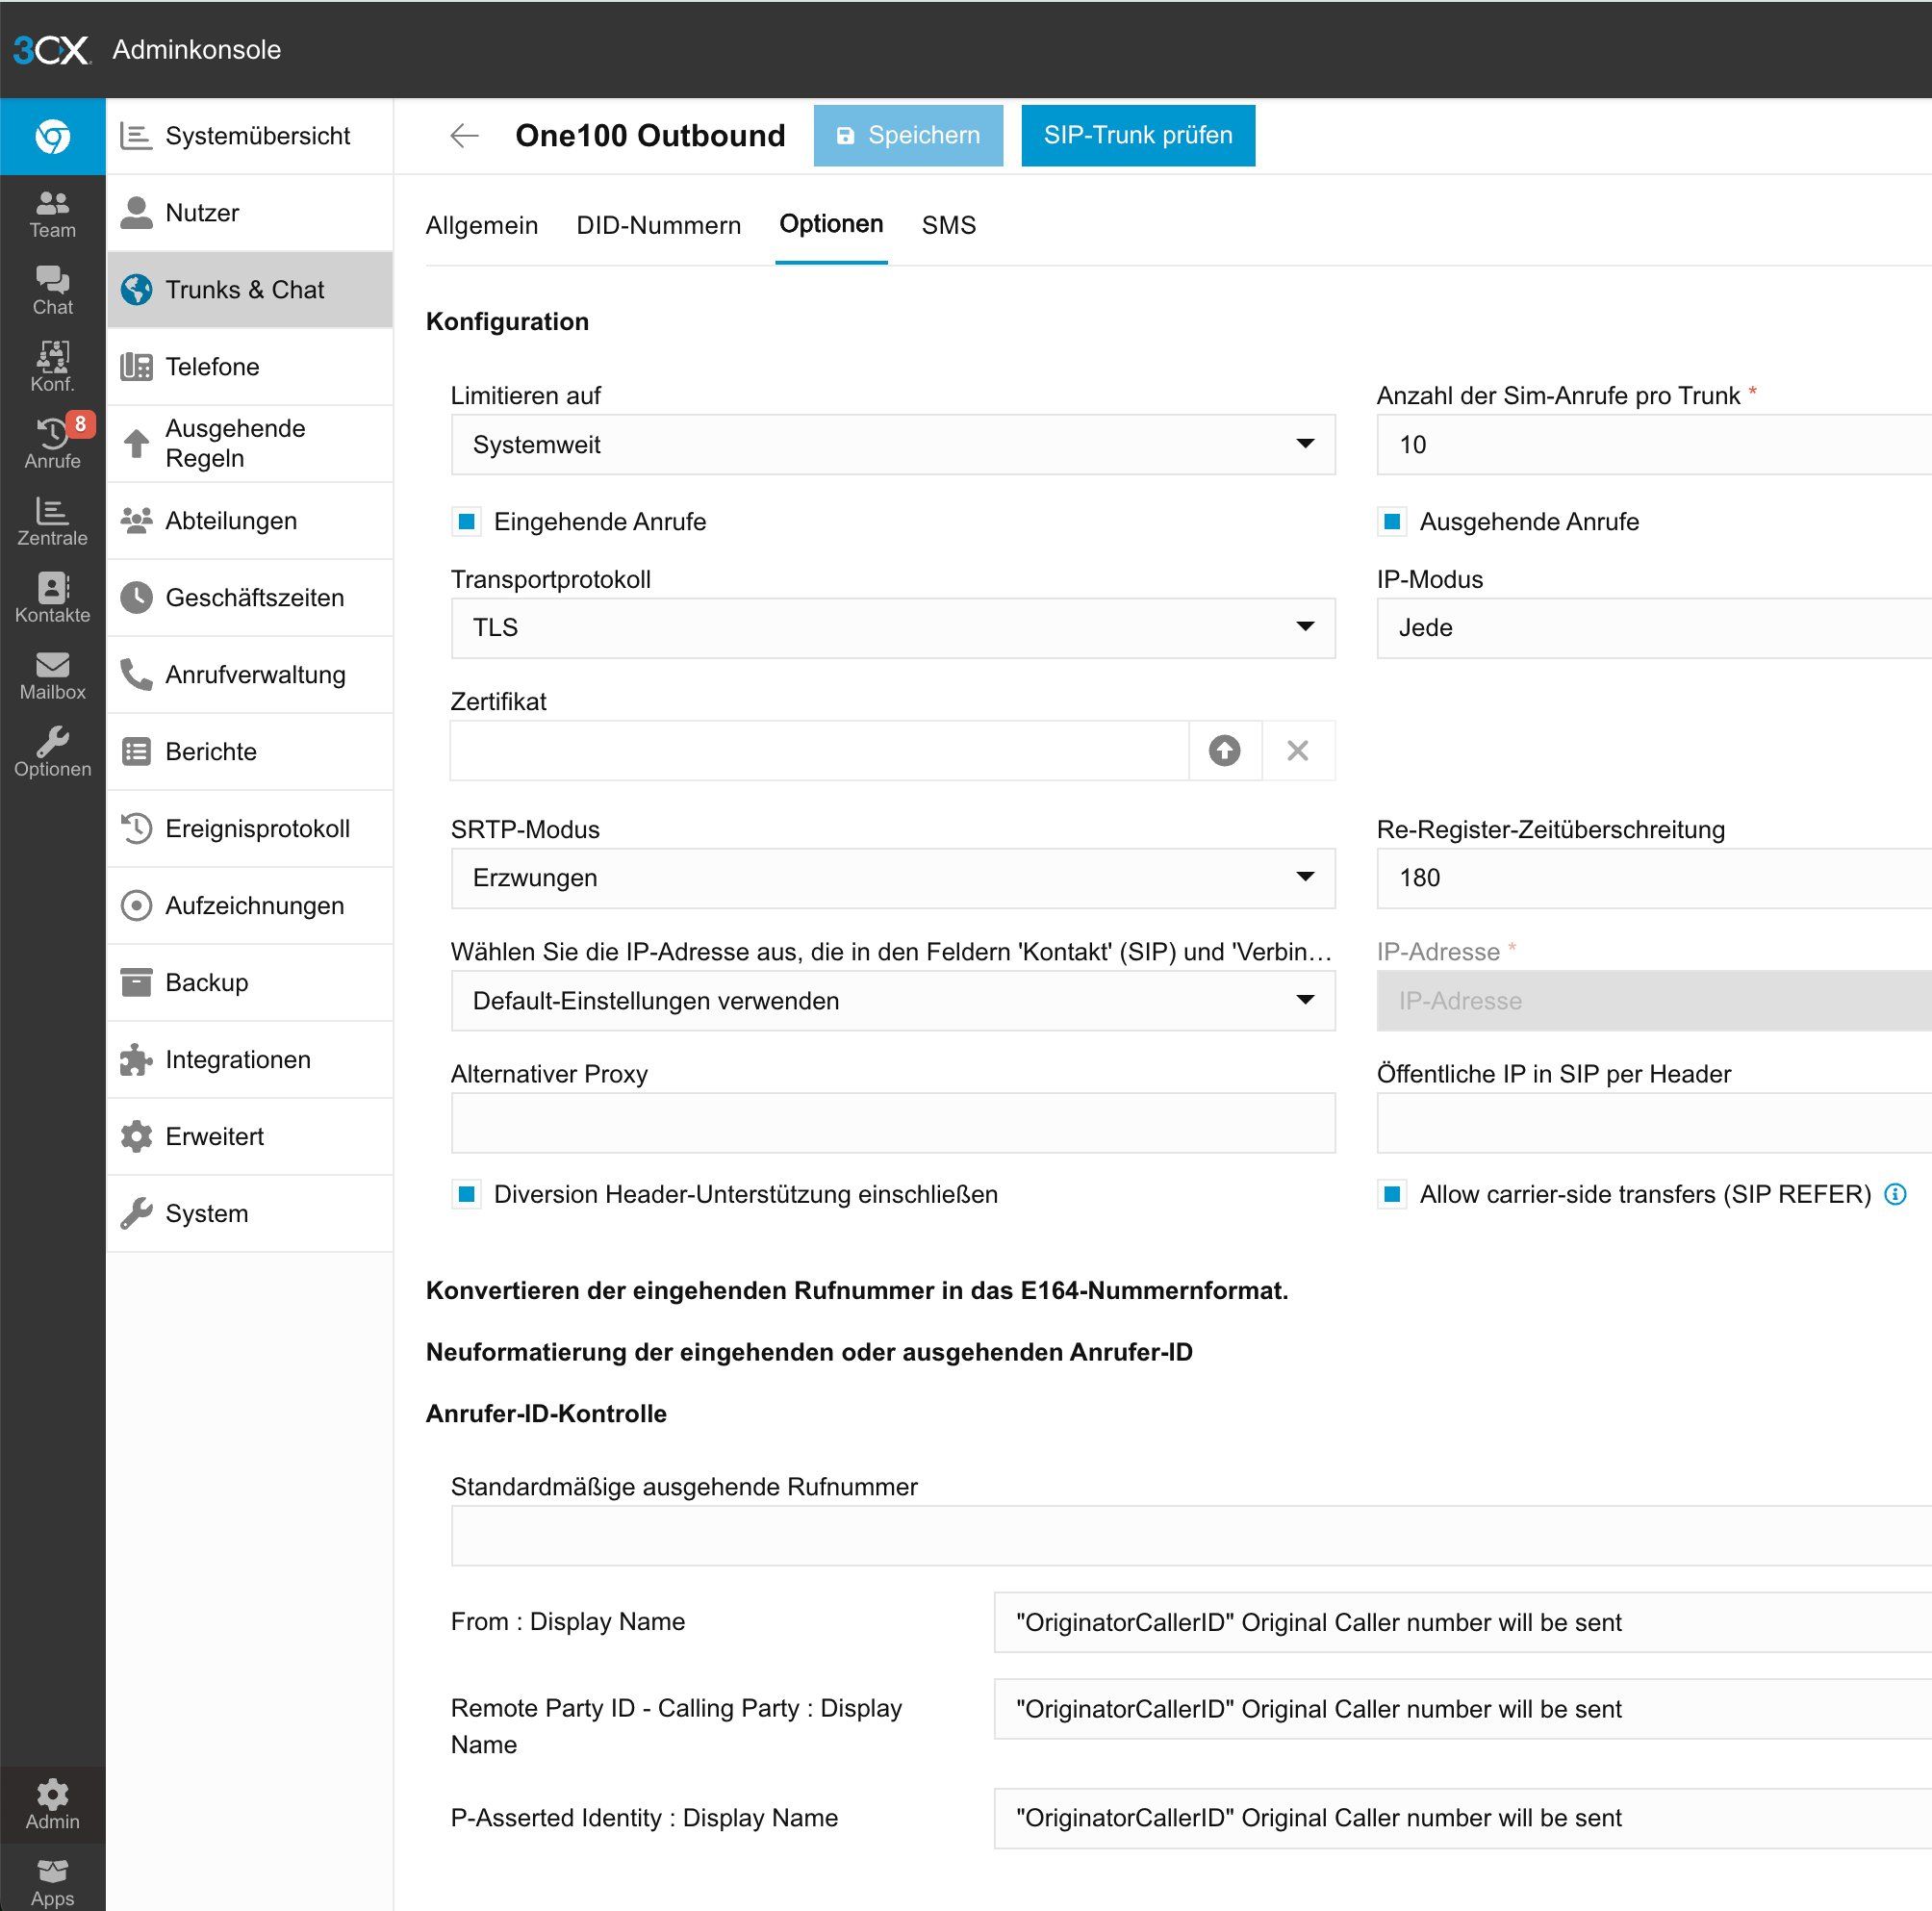
Task: Click the Speichern save button
Action: tap(908, 136)
